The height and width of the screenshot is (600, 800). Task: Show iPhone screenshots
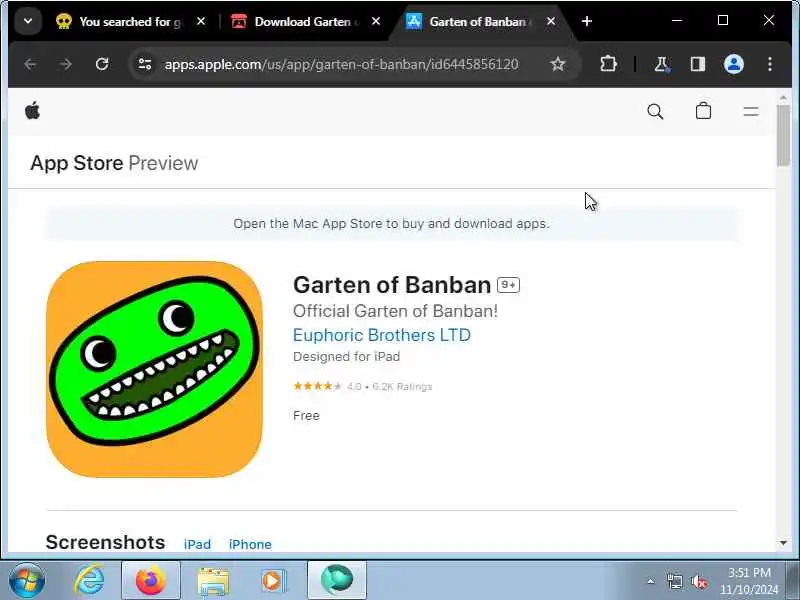[250, 544]
